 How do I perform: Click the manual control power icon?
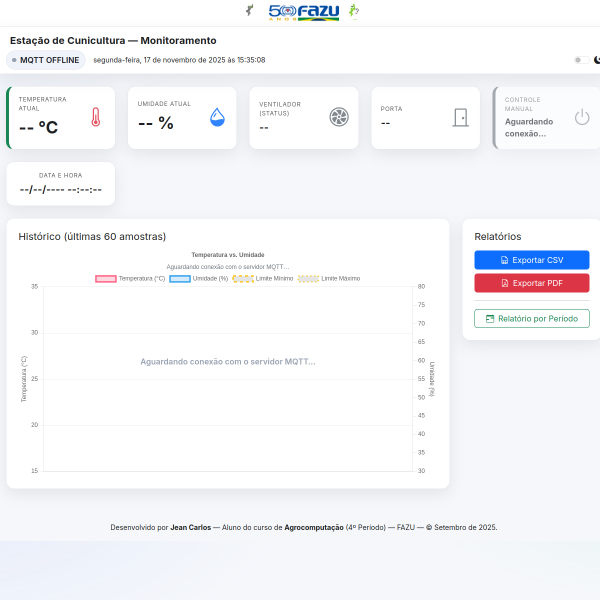[582, 117]
